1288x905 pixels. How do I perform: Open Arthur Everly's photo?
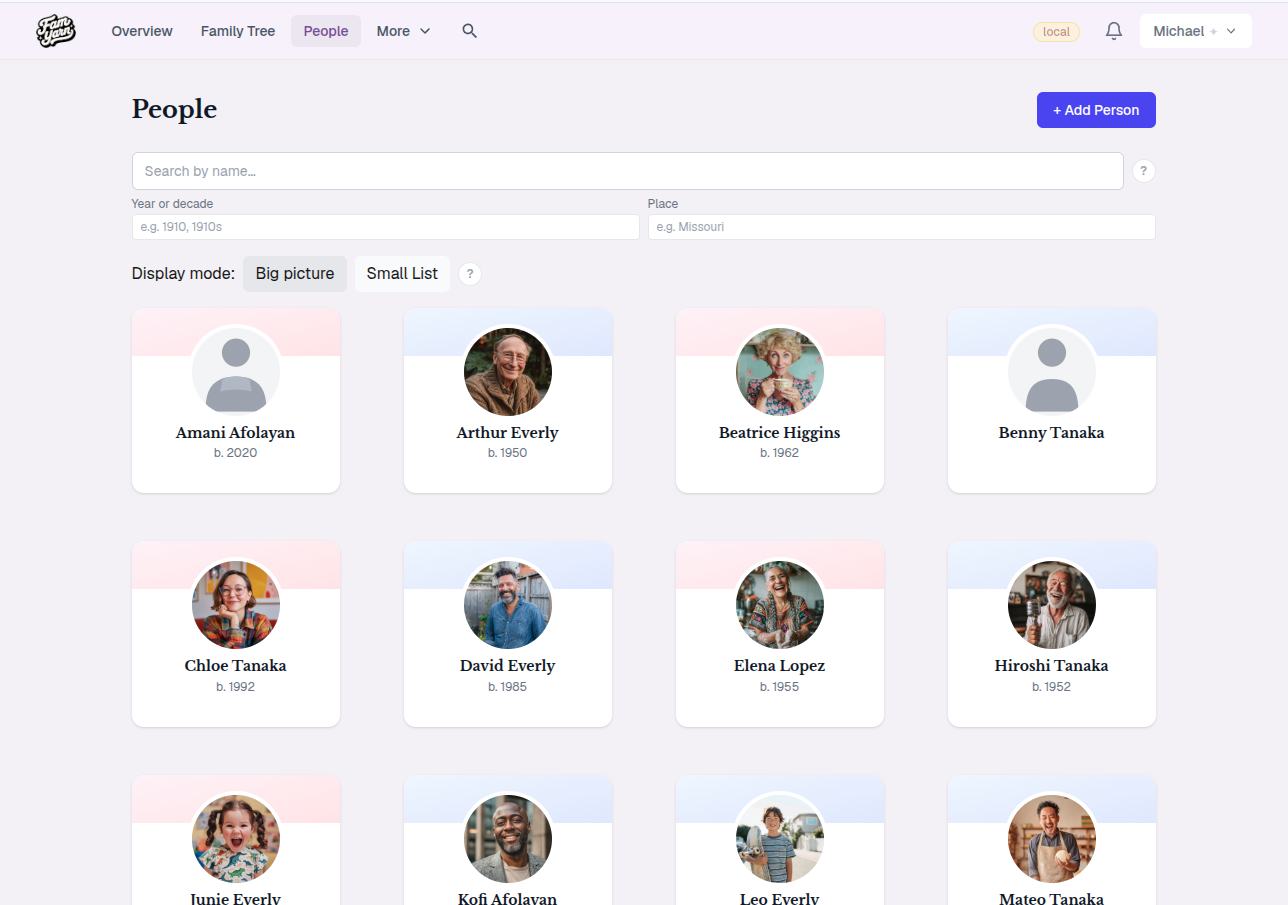[x=508, y=370]
